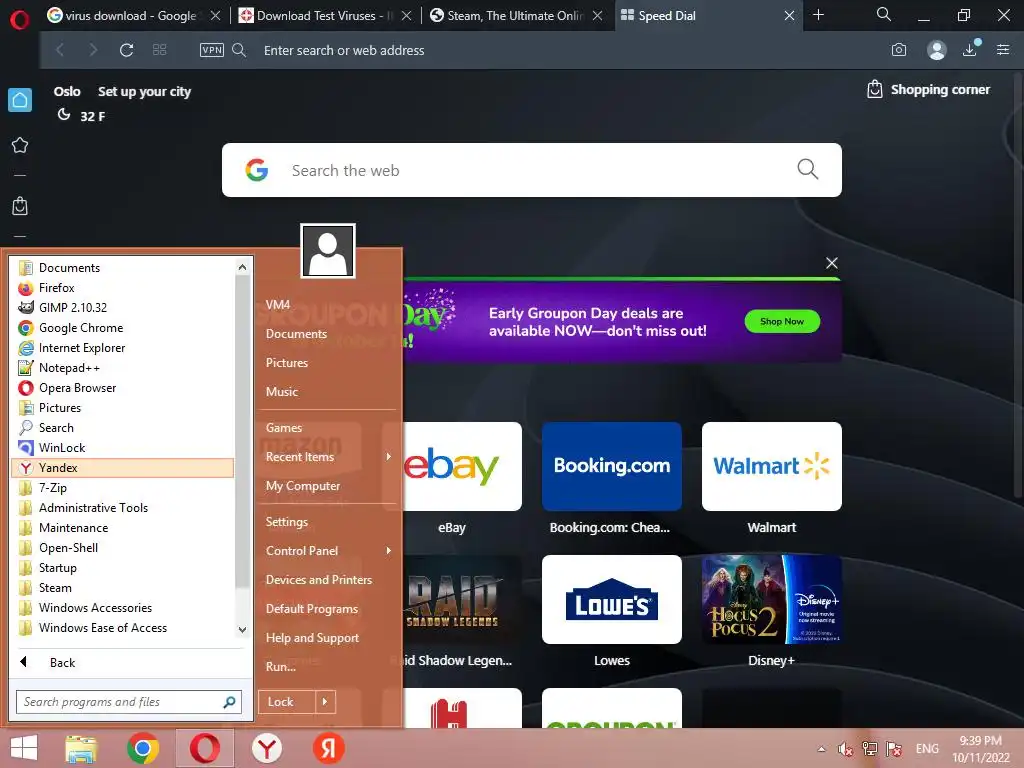Expand the Open-Shell folder
1024x768 pixels.
click(x=123, y=548)
